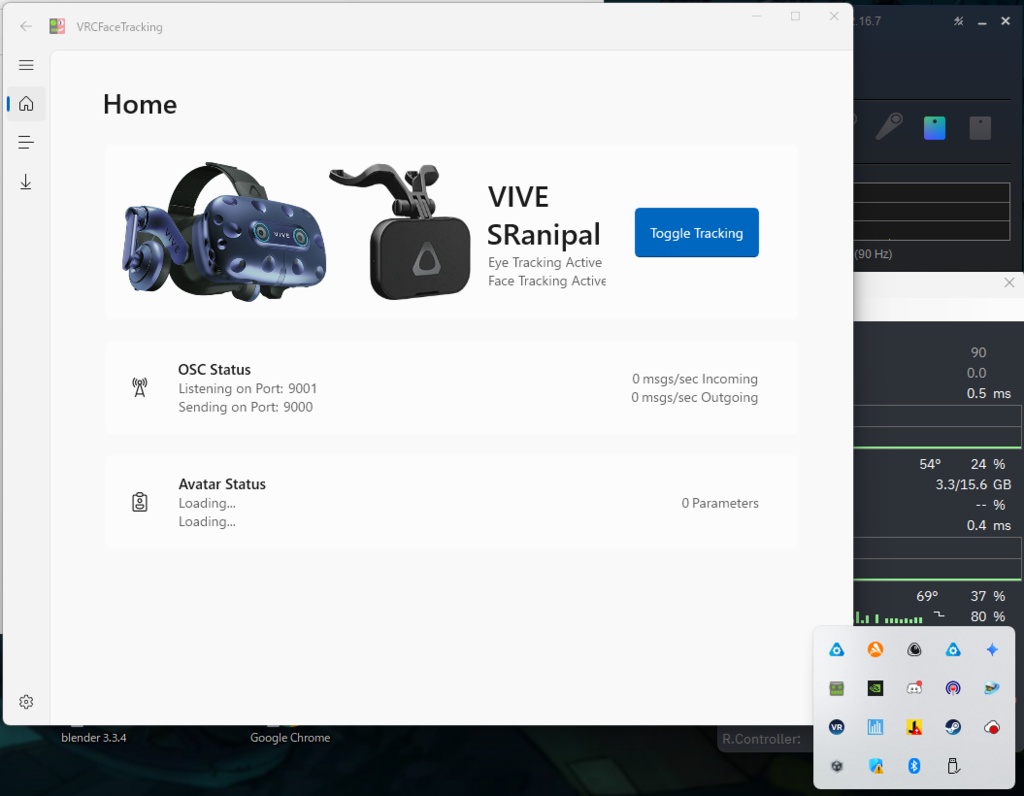Open the hamburger navigation menu
The height and width of the screenshot is (796, 1024).
(x=26, y=65)
